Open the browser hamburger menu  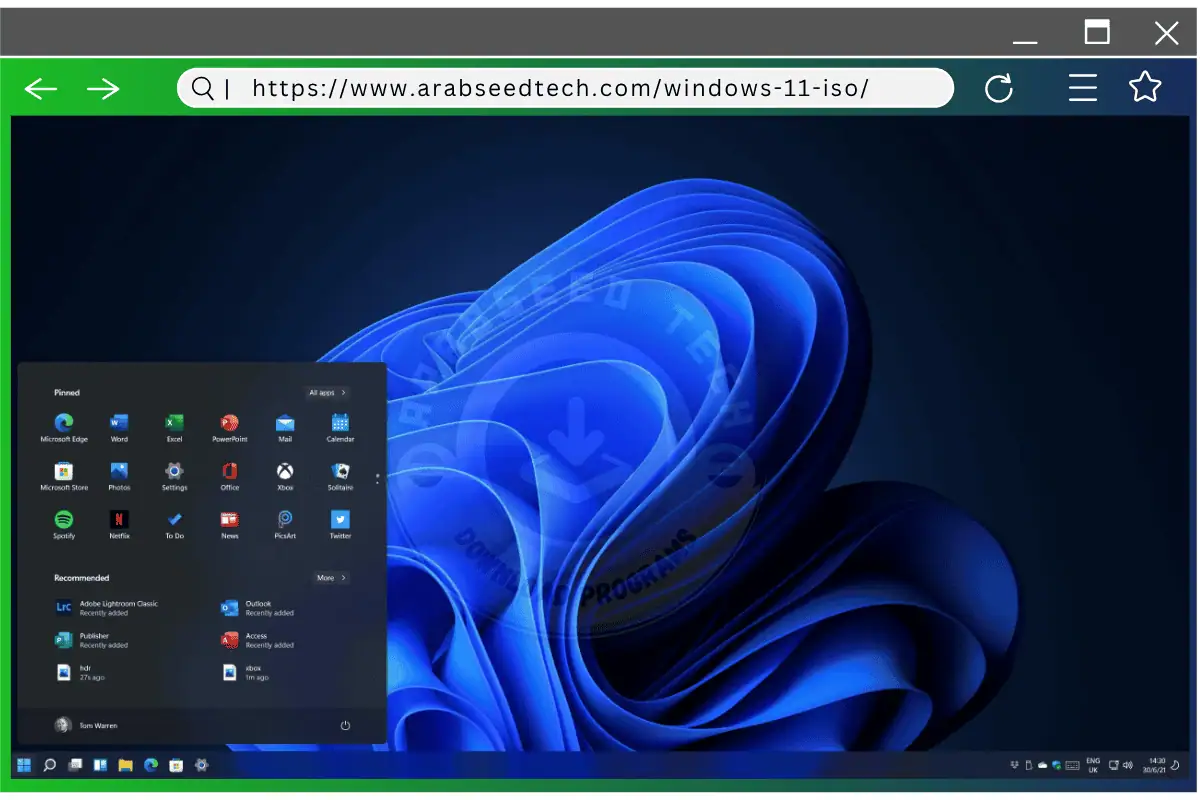click(1083, 88)
